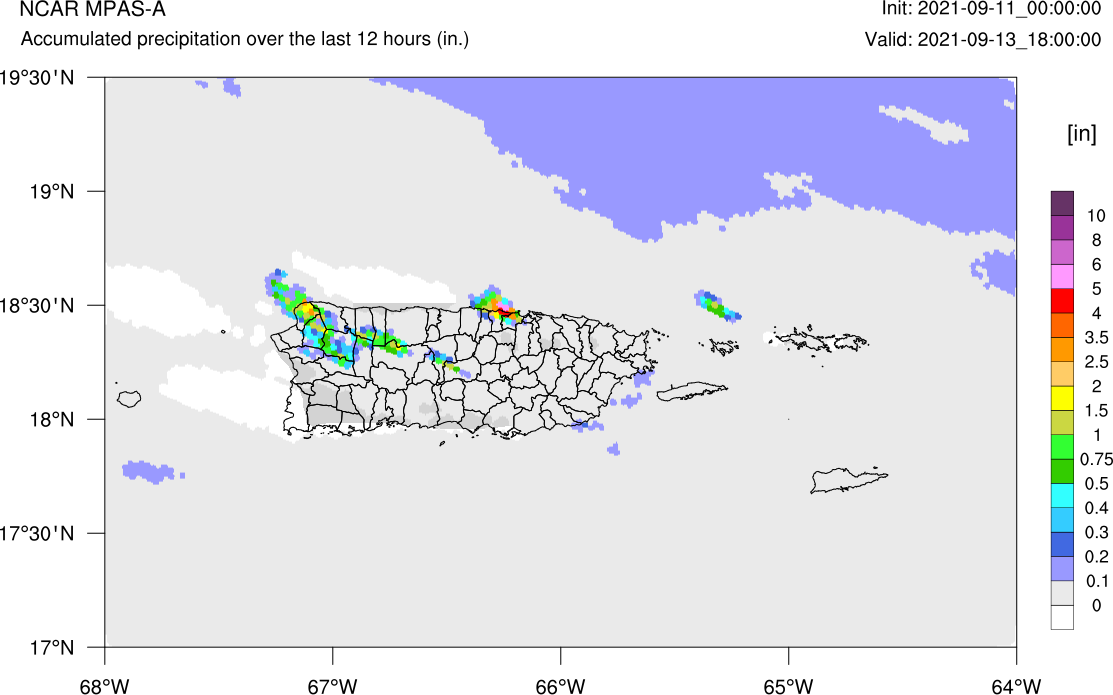This screenshot has height=695, width=1113.
Task: Click the purple legend swatch between 8 and 10
Action: click(x=1062, y=228)
